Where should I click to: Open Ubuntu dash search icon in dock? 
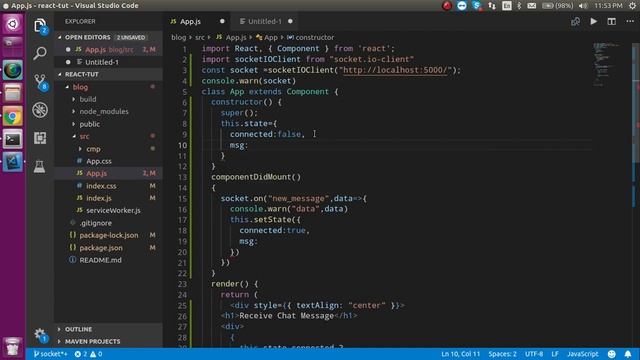[13, 24]
